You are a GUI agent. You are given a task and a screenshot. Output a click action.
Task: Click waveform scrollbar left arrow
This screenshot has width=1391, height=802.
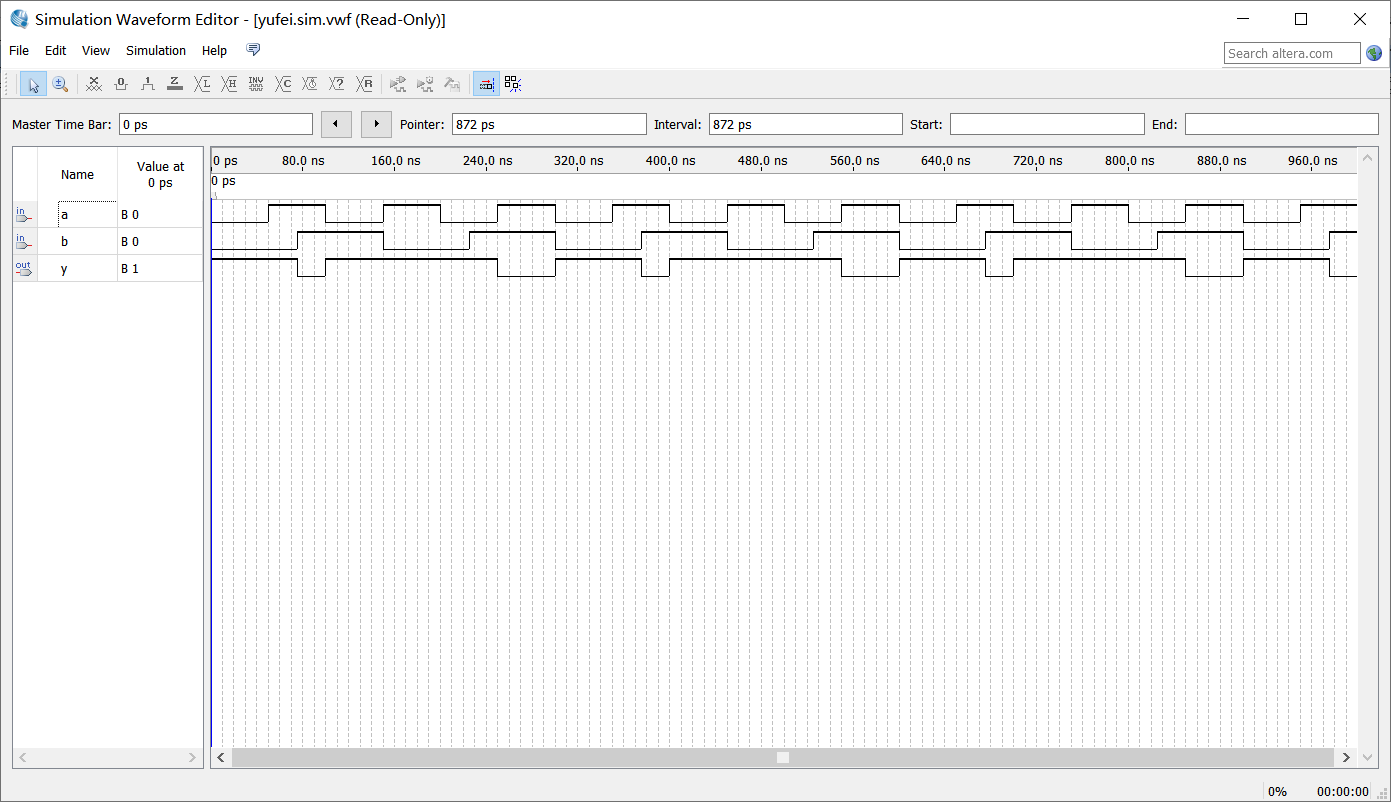pyautogui.click(x=222, y=758)
